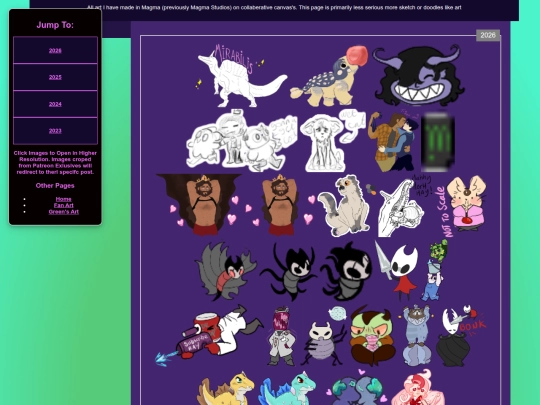Open the Hornet with needle drawing

click(396, 271)
